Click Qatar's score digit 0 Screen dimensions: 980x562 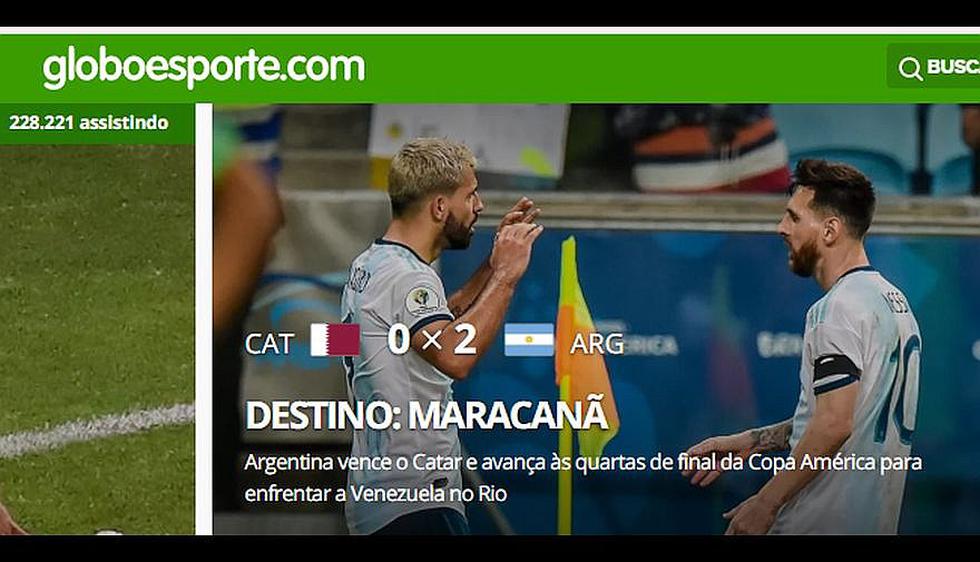399,340
